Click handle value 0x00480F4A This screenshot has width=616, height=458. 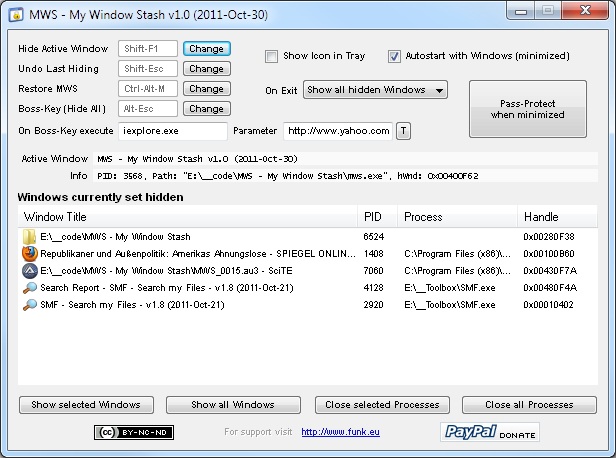tap(550, 288)
